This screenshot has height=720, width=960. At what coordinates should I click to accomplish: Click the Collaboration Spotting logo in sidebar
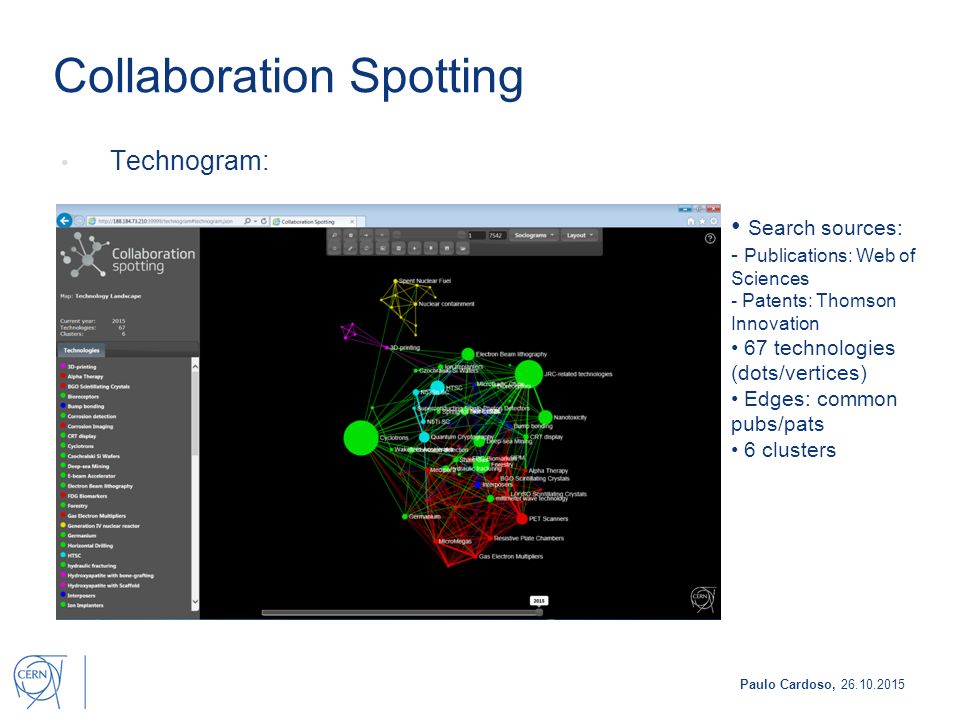click(x=128, y=255)
